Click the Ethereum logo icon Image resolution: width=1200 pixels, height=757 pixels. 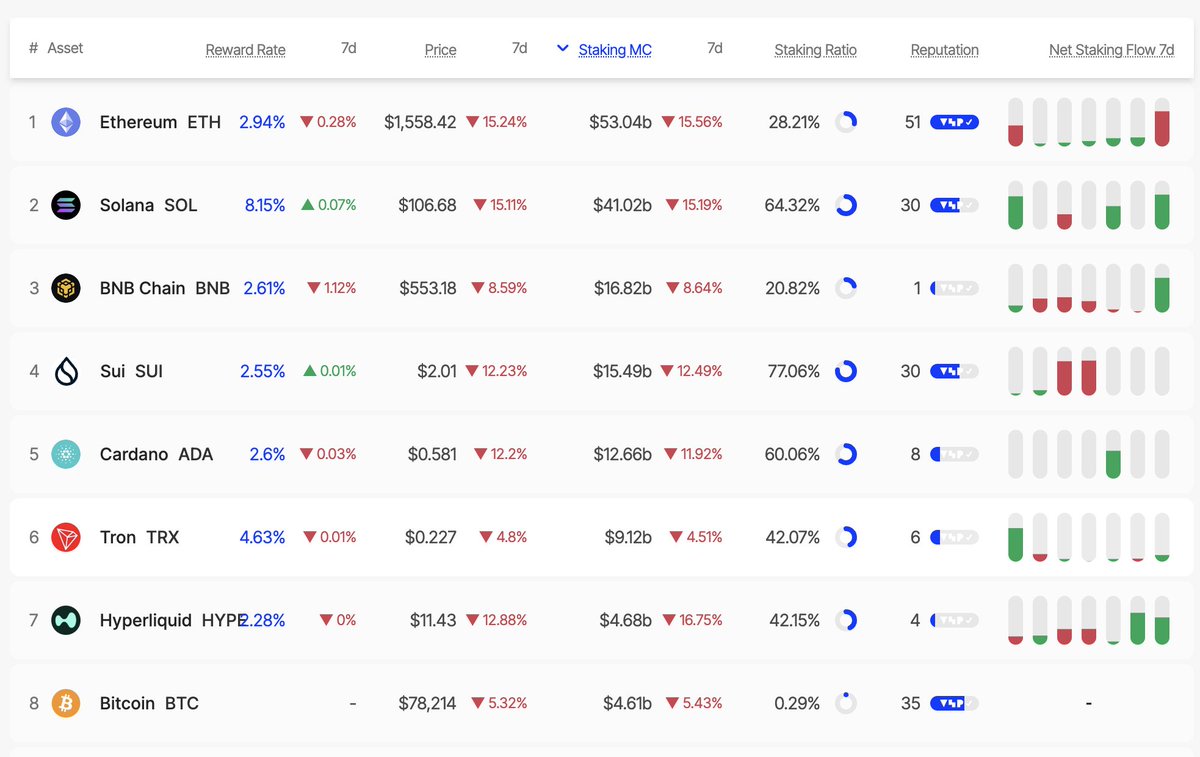[65, 122]
